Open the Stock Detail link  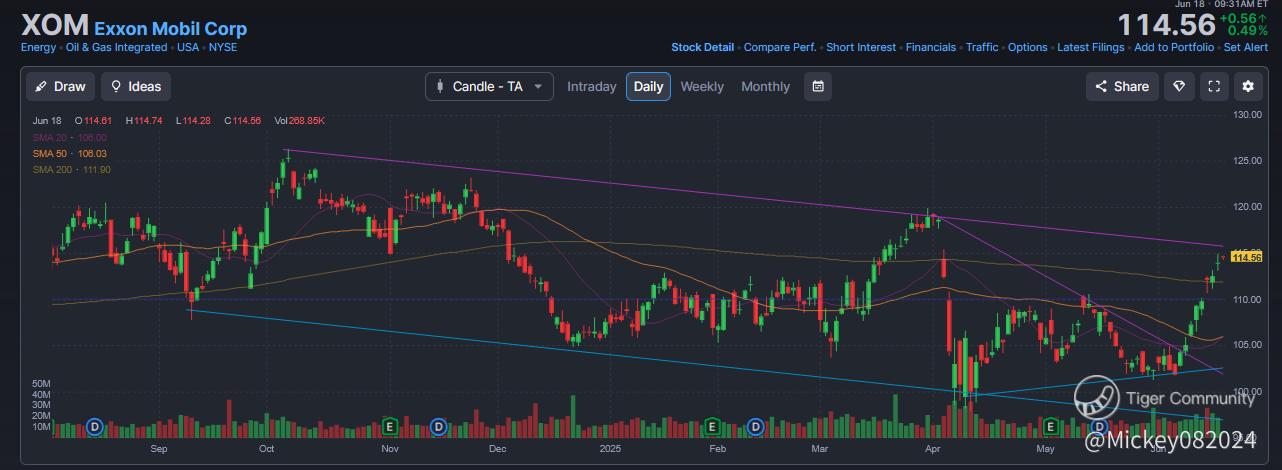[702, 47]
